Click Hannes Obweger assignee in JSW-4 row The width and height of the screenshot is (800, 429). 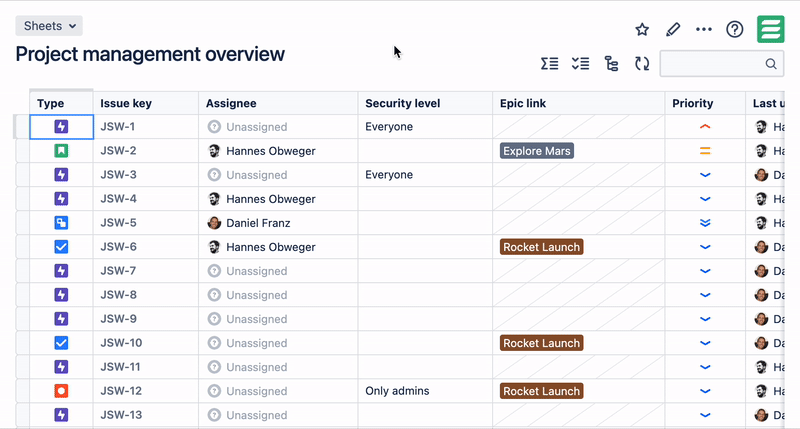point(270,199)
